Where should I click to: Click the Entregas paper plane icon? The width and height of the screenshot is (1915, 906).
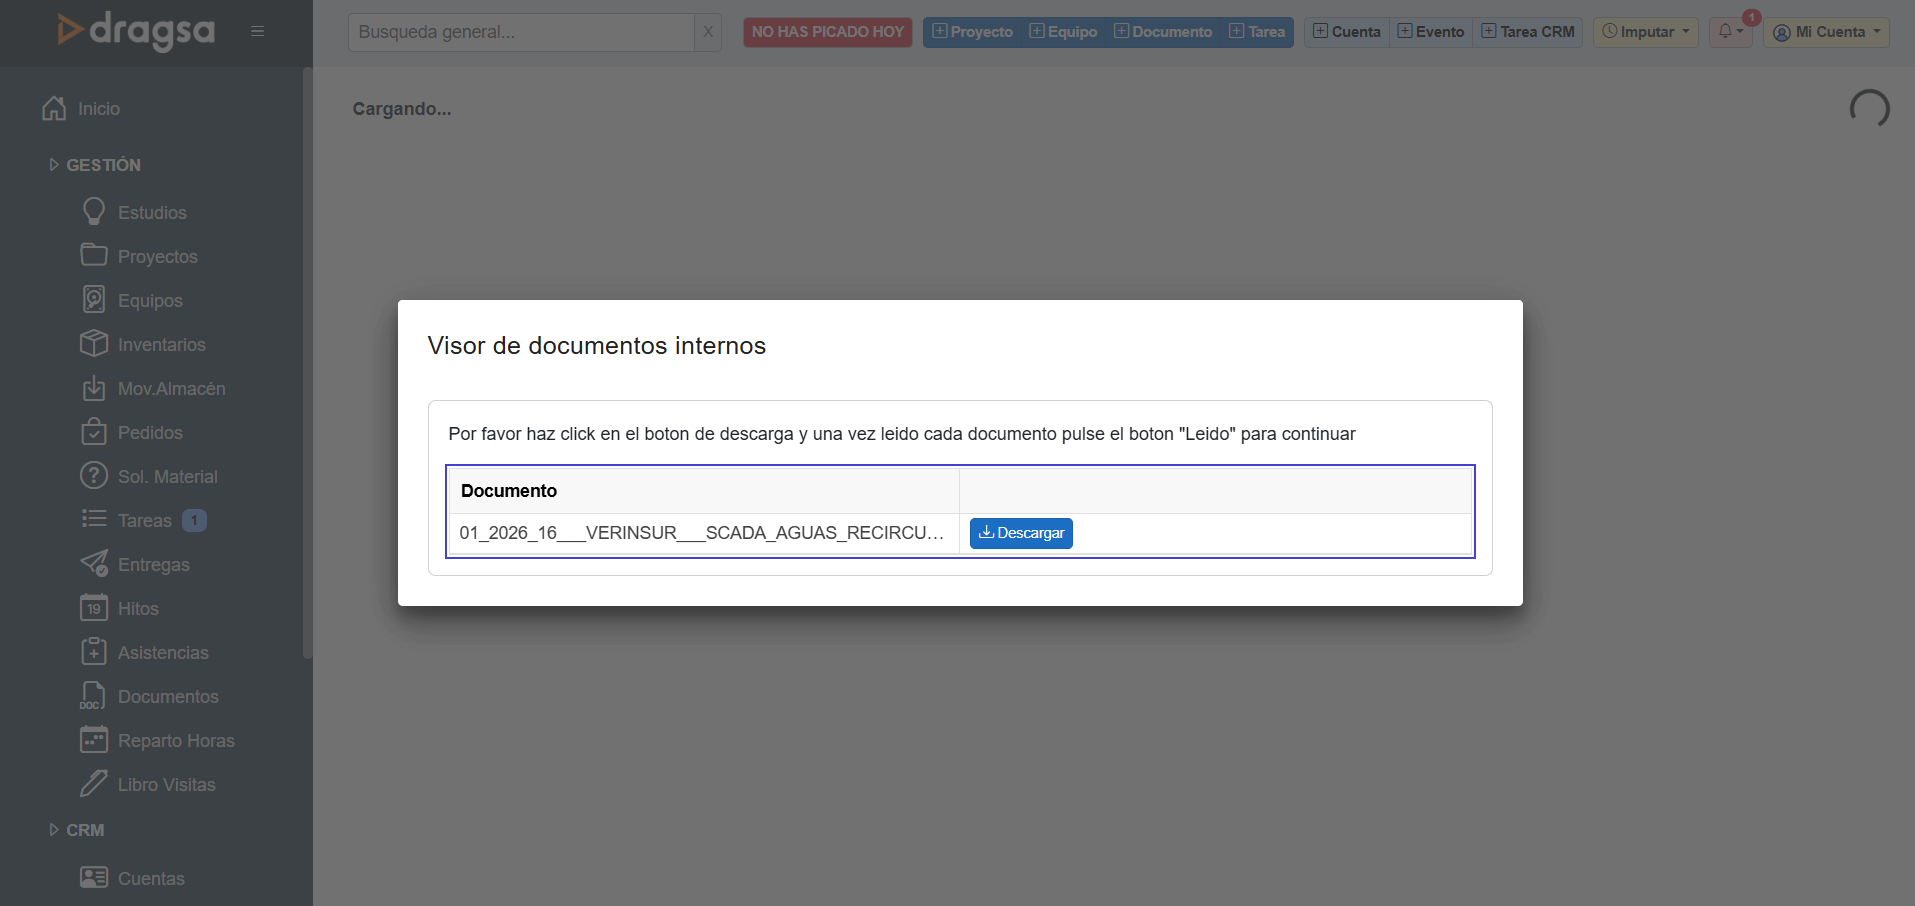(94, 564)
